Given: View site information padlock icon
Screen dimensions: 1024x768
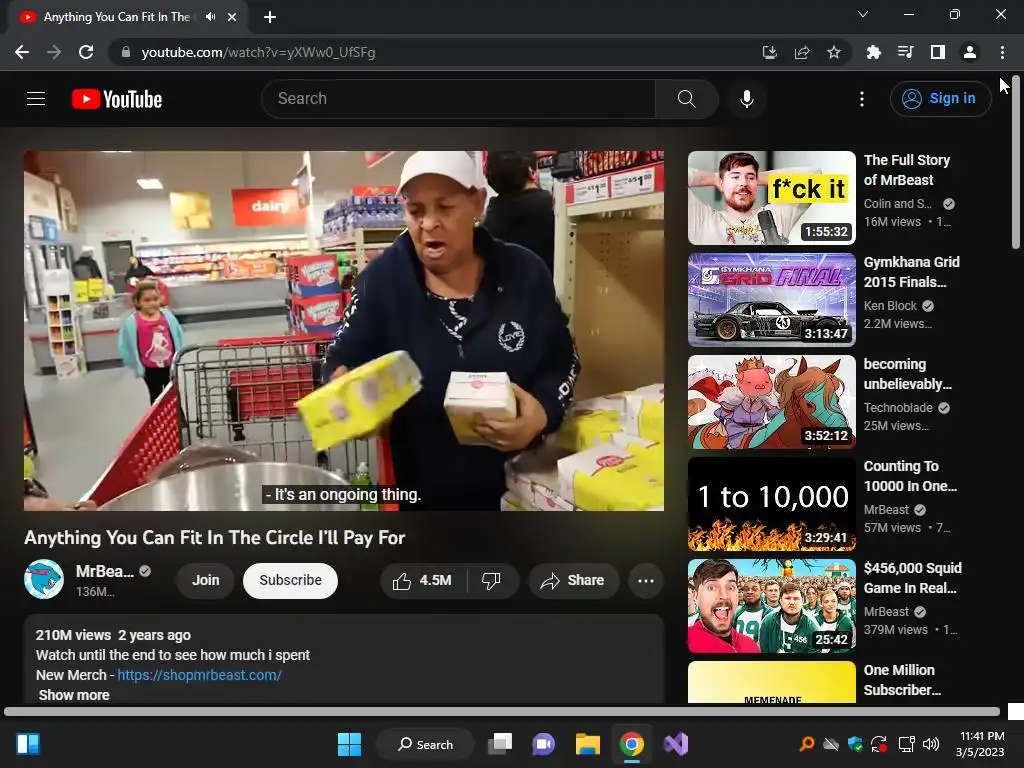Looking at the screenshot, I should (126, 52).
